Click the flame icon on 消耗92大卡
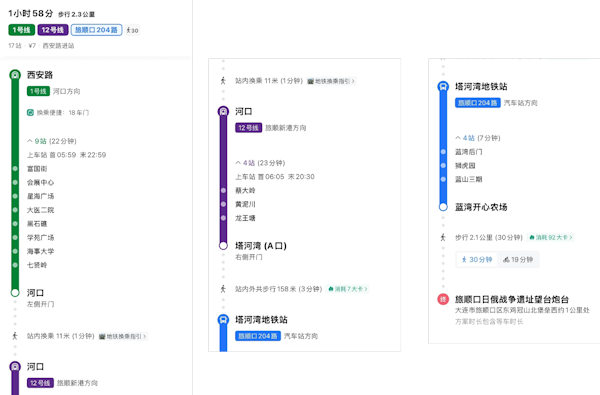 [x=532, y=237]
